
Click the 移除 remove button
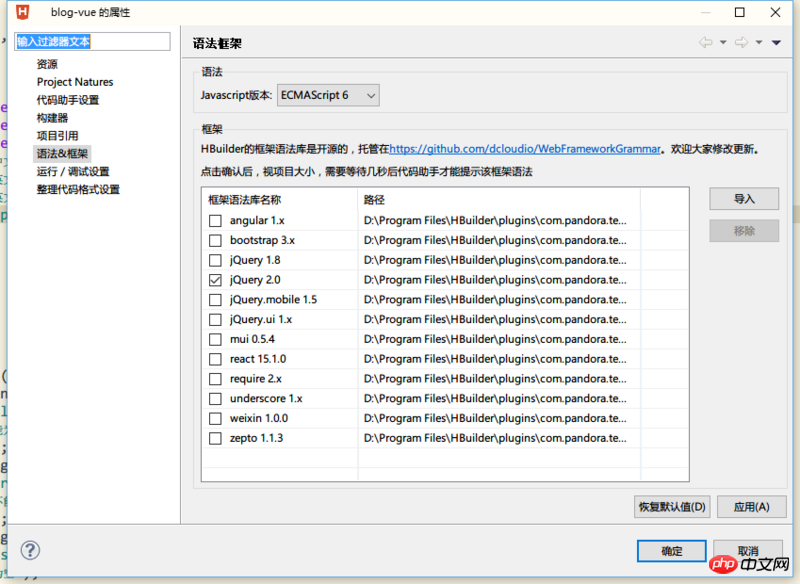point(744,231)
